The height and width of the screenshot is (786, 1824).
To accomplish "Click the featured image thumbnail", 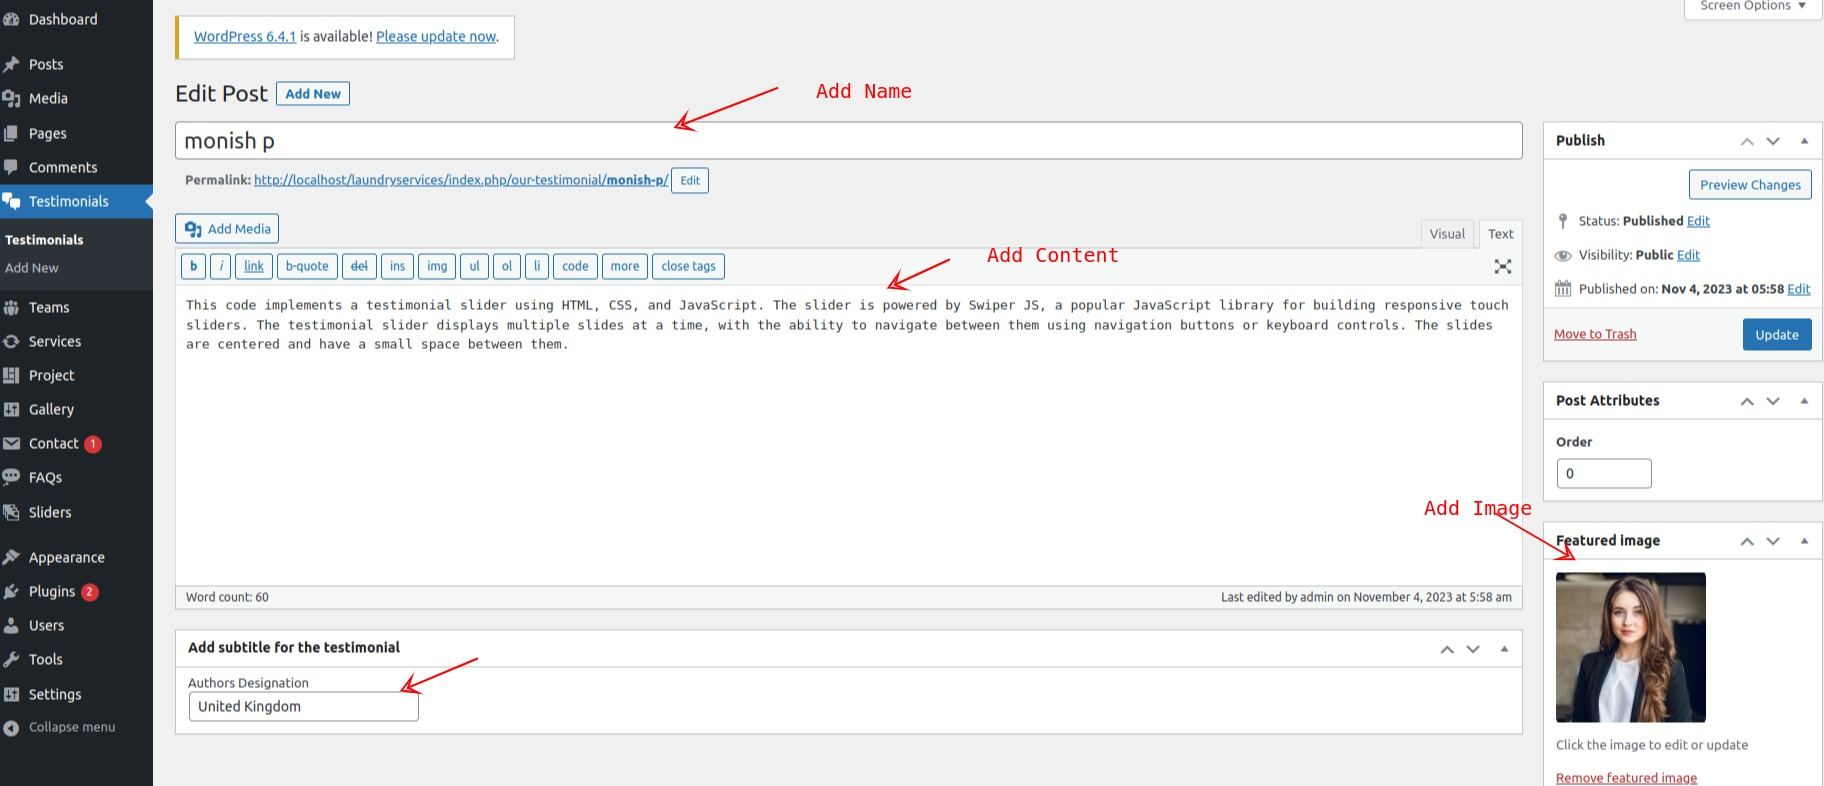I will pos(1630,647).
